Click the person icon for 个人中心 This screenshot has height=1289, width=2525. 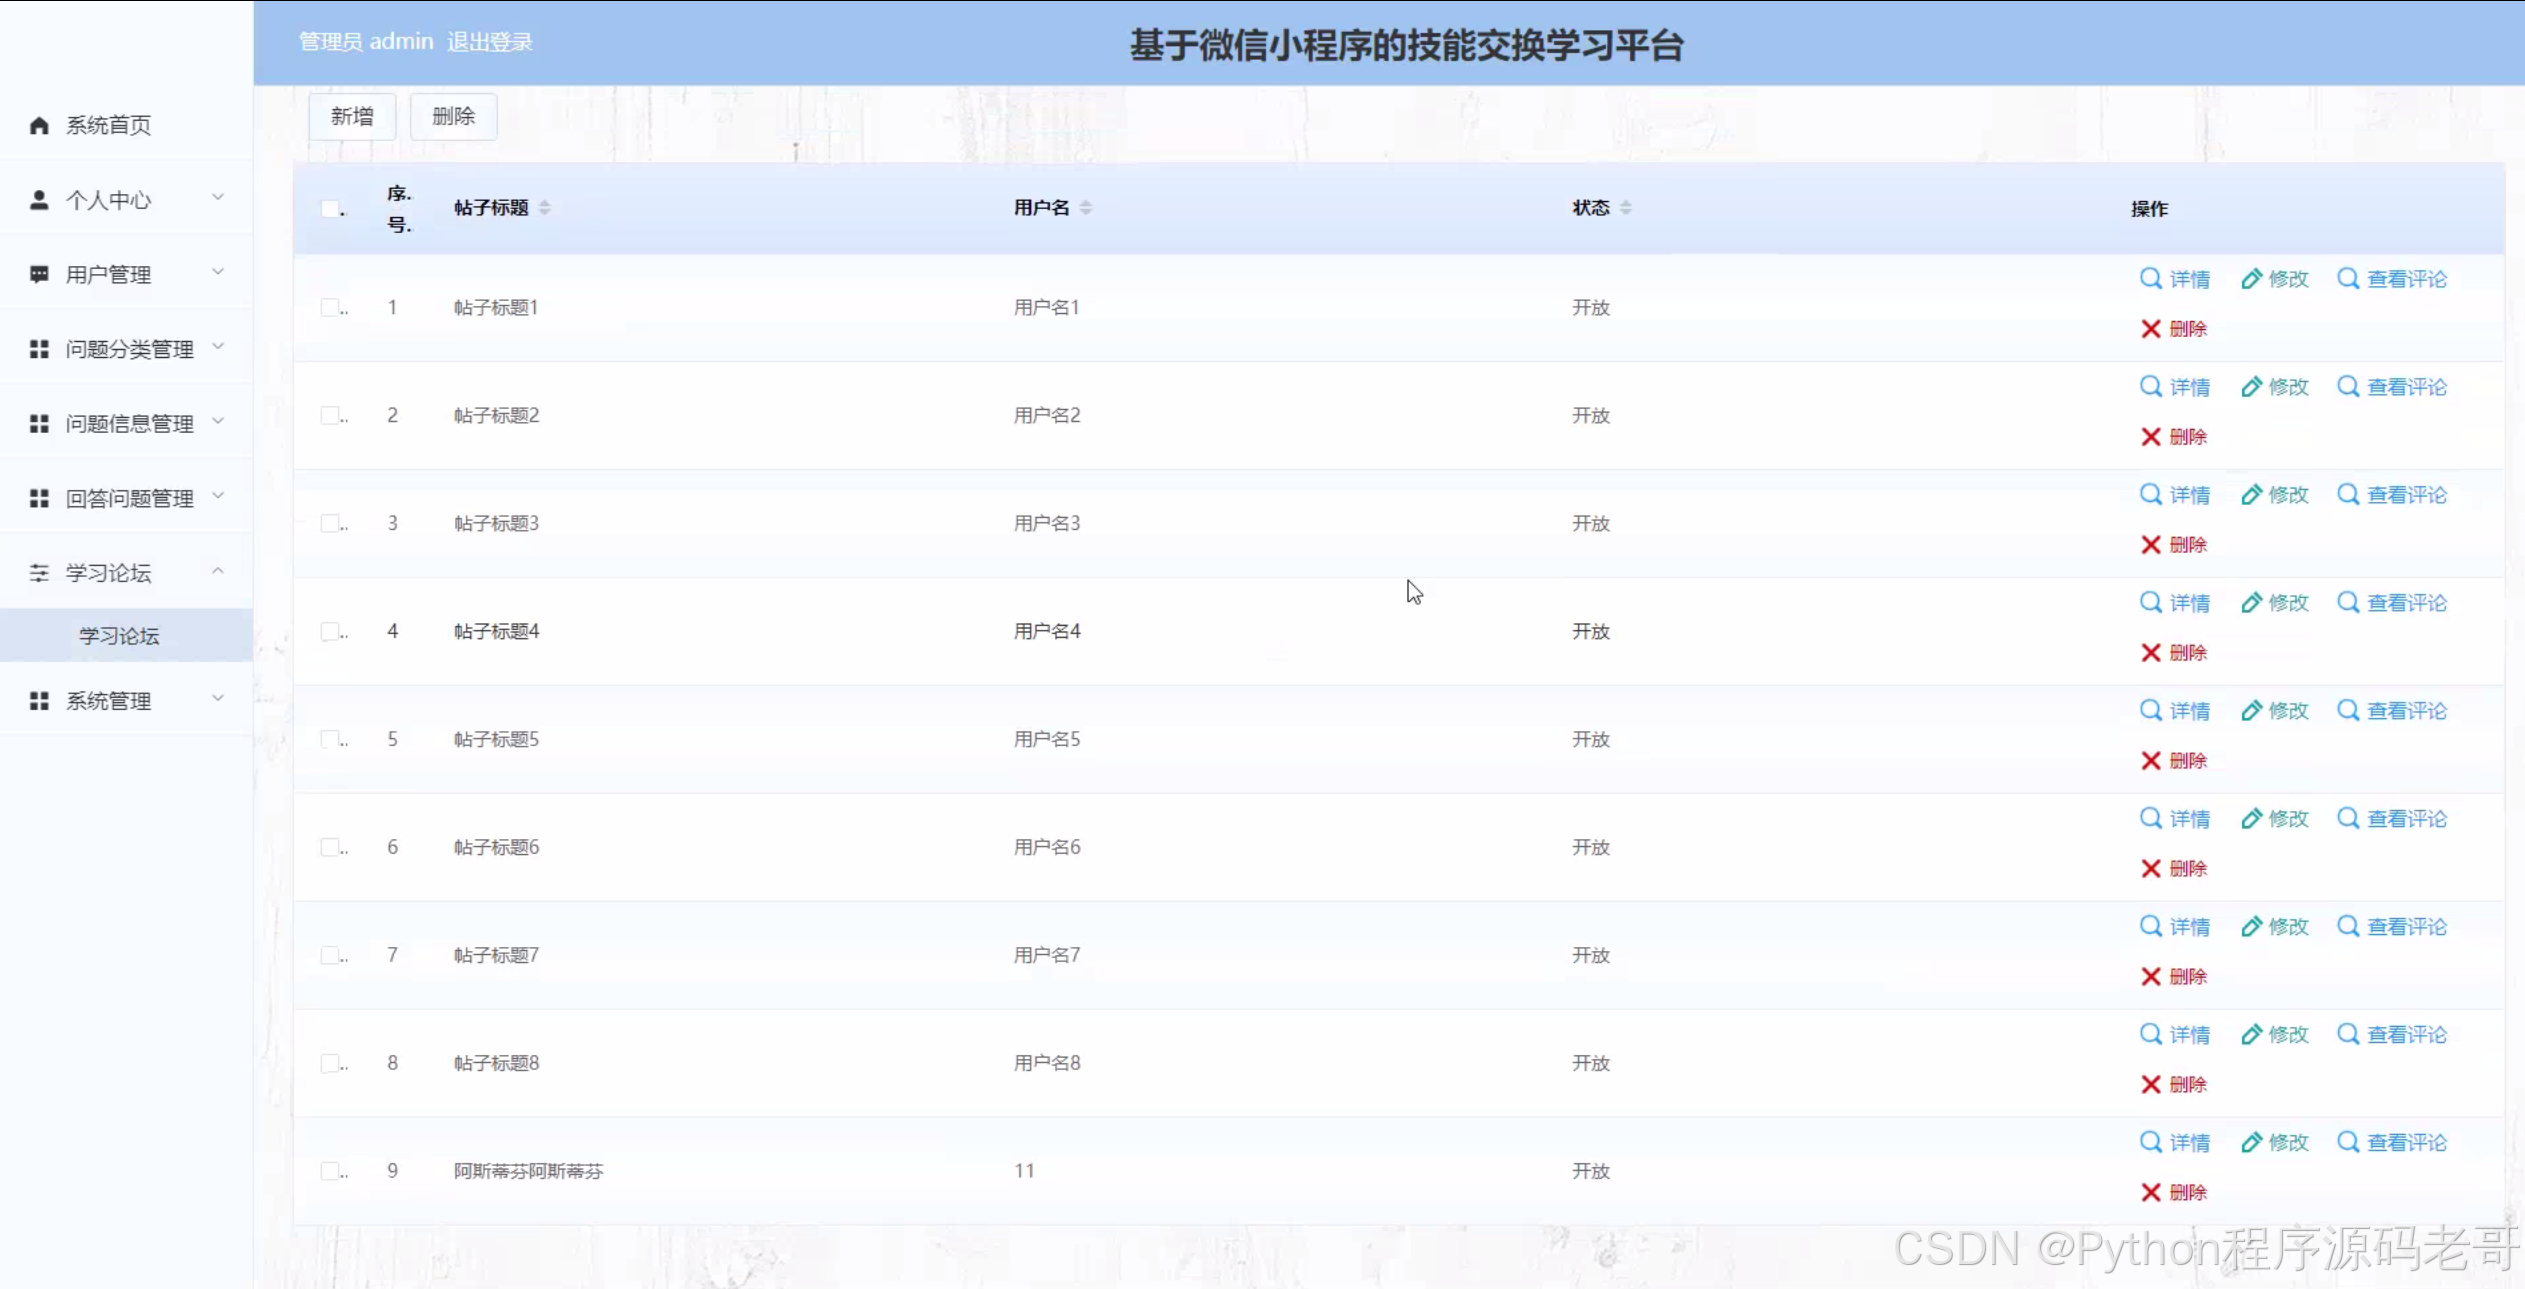(39, 200)
